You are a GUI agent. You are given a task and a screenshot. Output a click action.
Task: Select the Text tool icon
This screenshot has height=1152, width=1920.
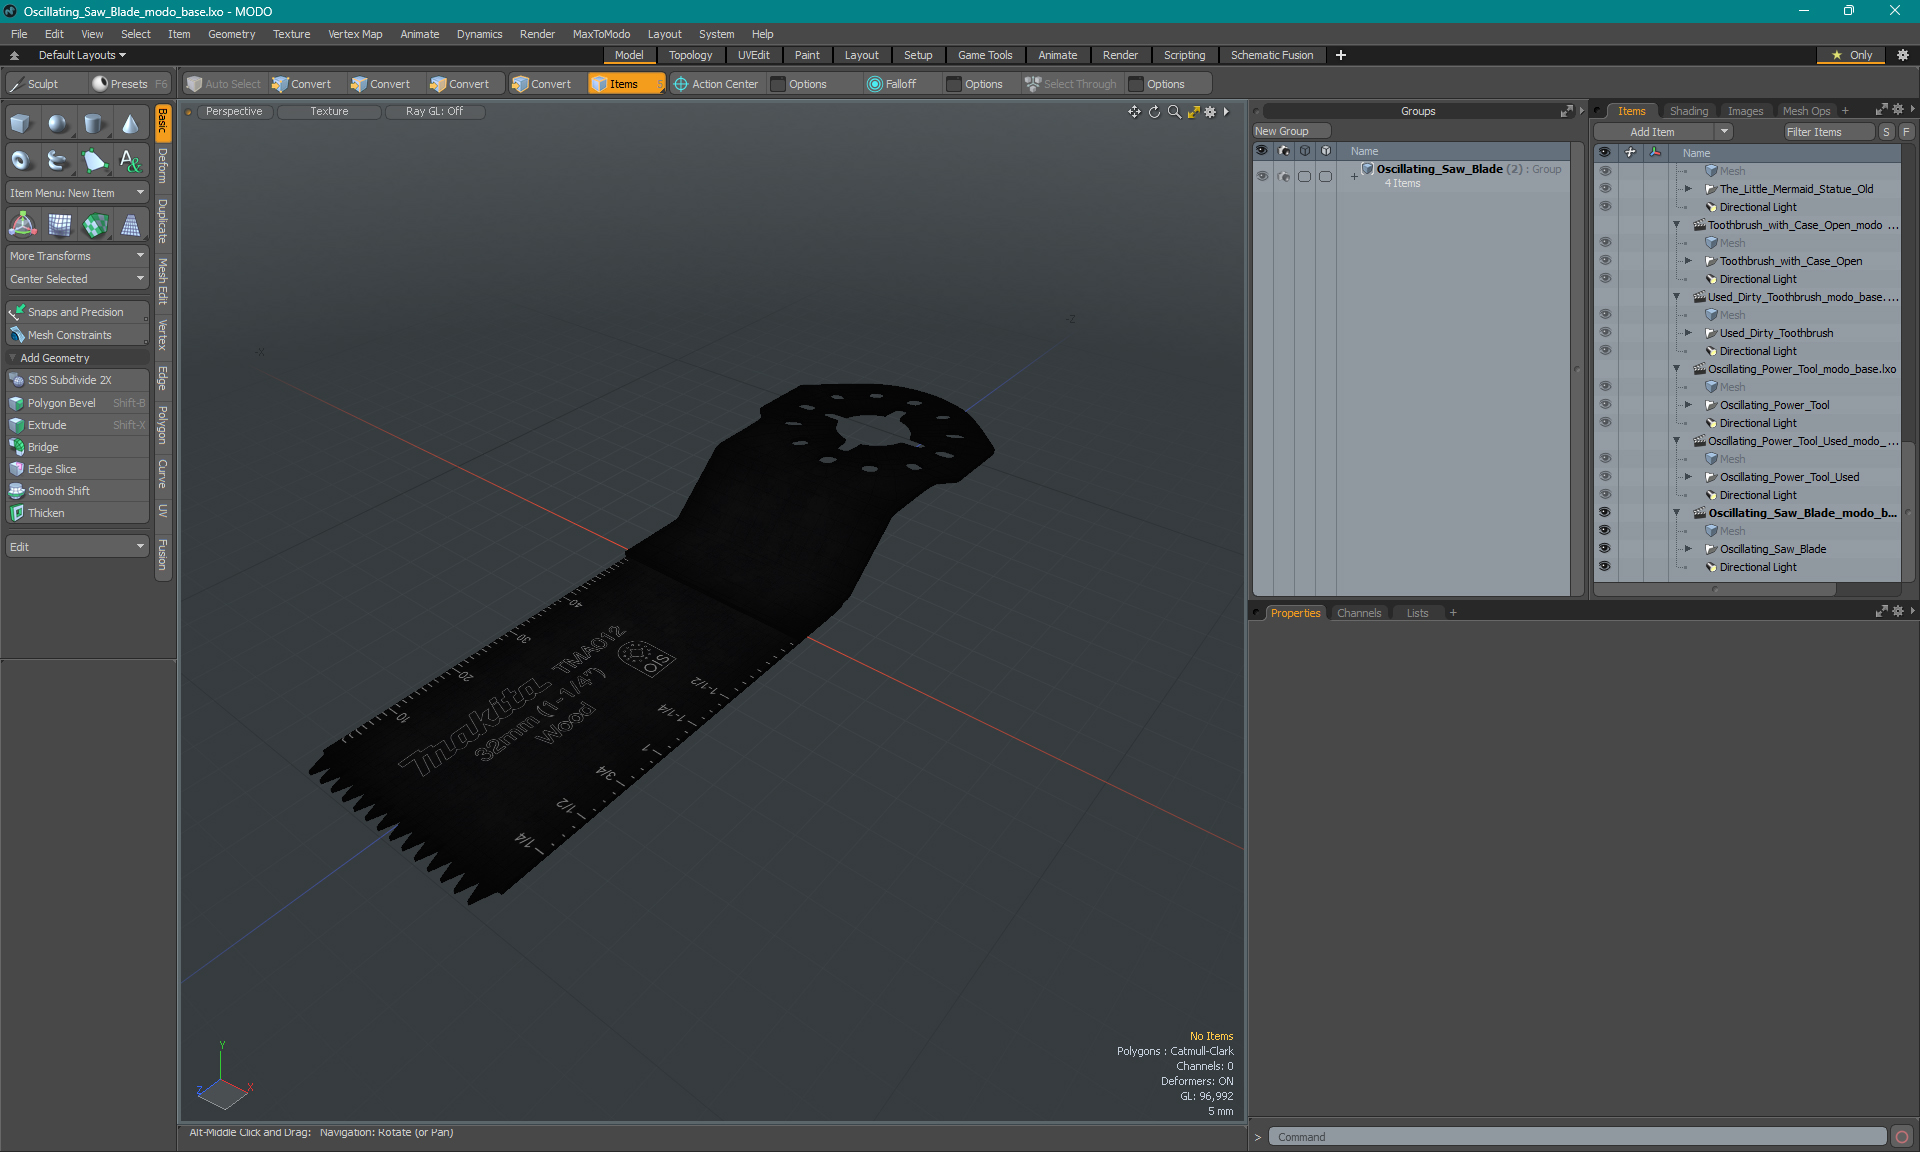[x=131, y=160]
